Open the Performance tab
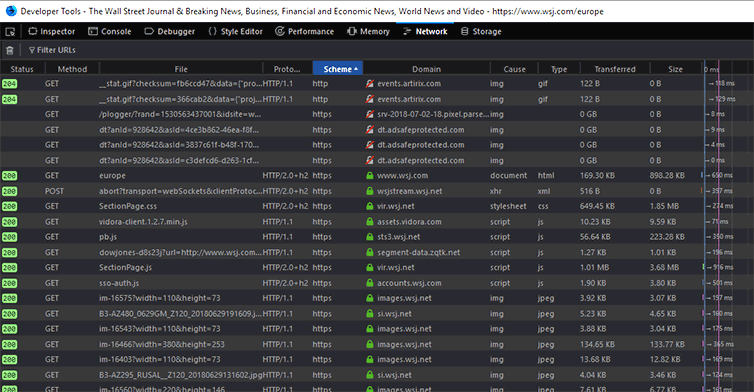This screenshot has width=754, height=392. pos(304,32)
